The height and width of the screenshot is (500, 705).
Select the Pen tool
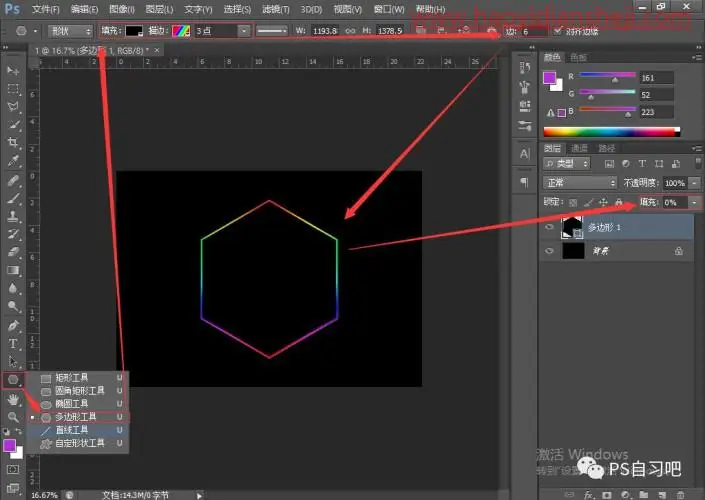(13, 326)
